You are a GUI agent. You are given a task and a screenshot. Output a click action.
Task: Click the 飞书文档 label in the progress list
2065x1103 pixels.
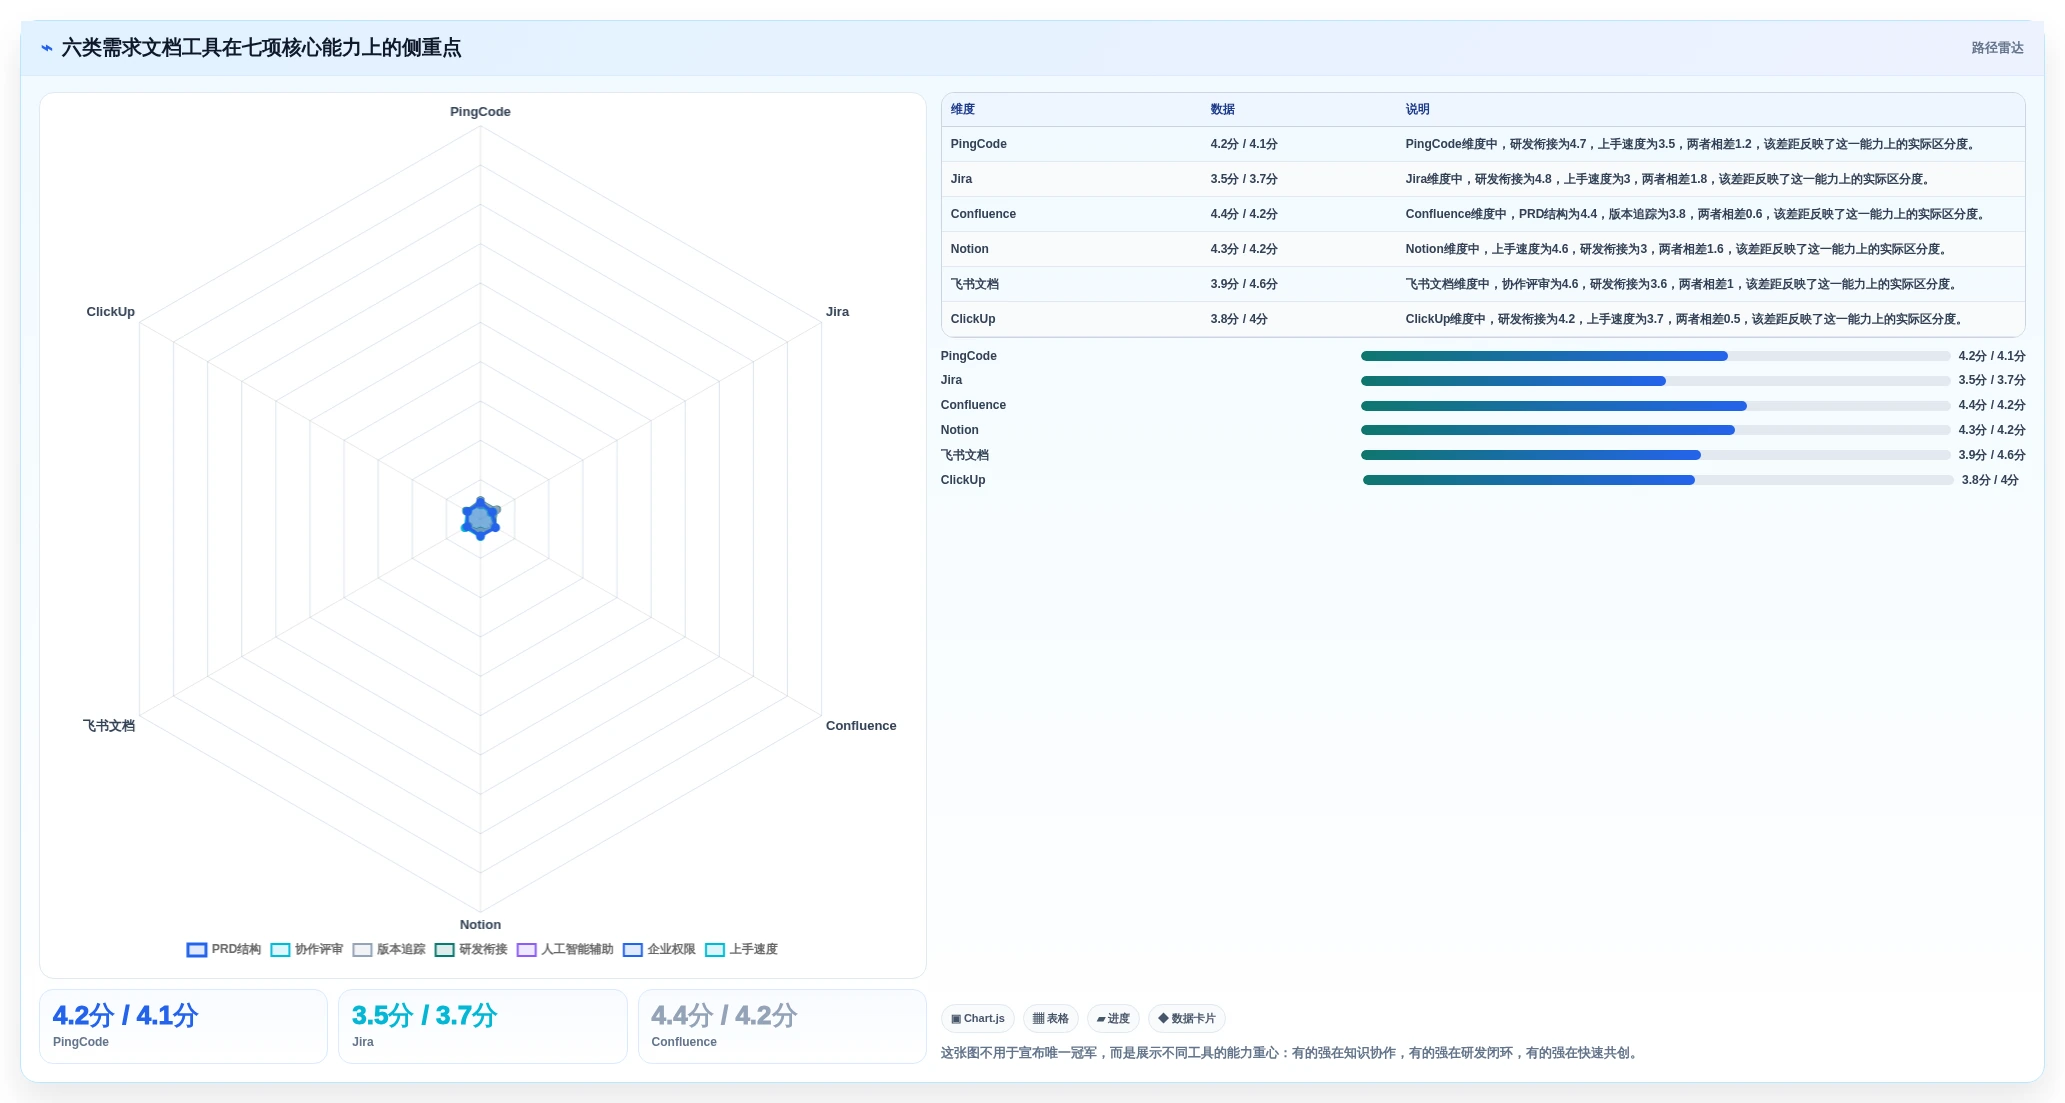(965, 455)
